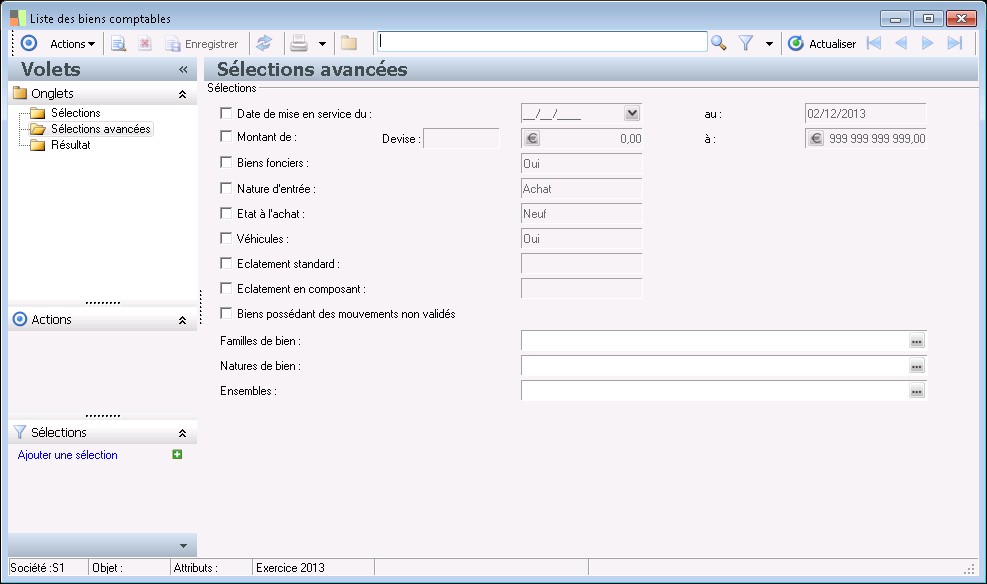Browse Familles de bien ellipsis button
Screen dimensions: 987x584
[x=916, y=341]
